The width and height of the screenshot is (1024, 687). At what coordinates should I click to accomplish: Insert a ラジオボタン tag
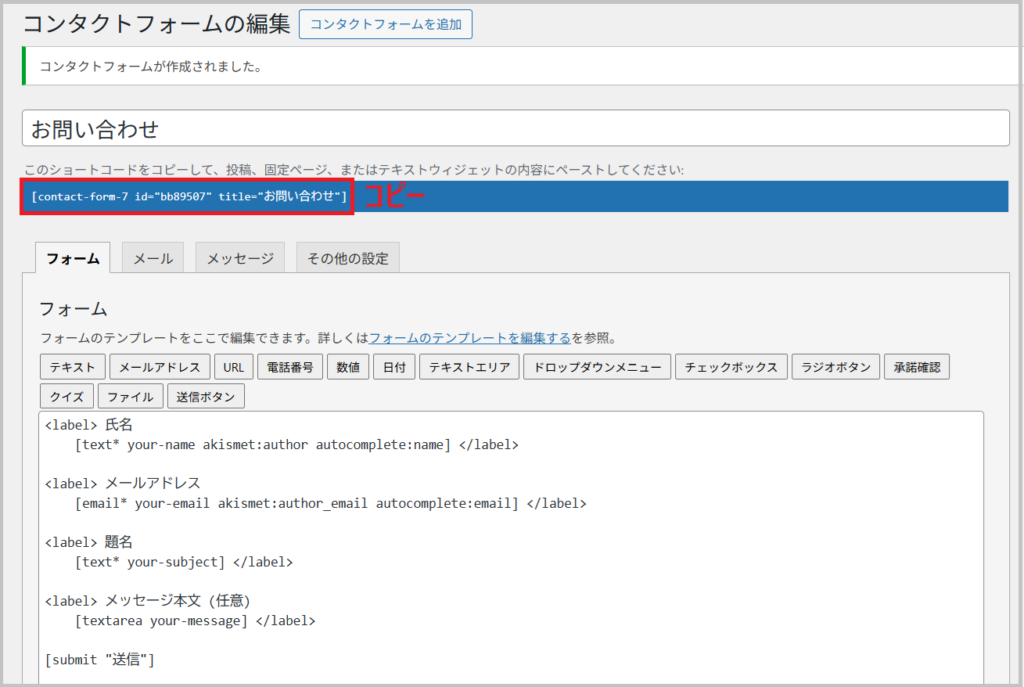(x=836, y=367)
